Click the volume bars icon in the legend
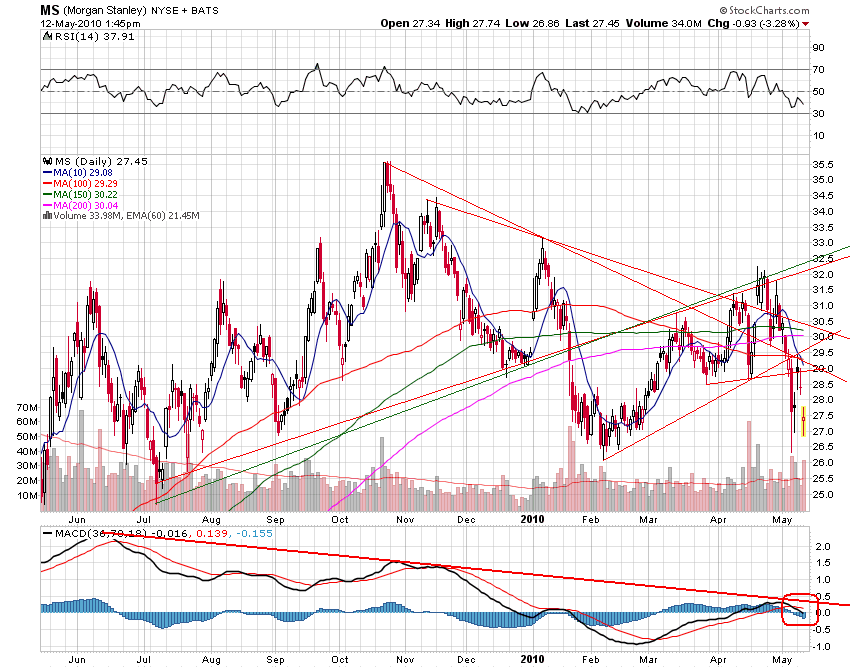This screenshot has height=668, width=850. (47, 216)
